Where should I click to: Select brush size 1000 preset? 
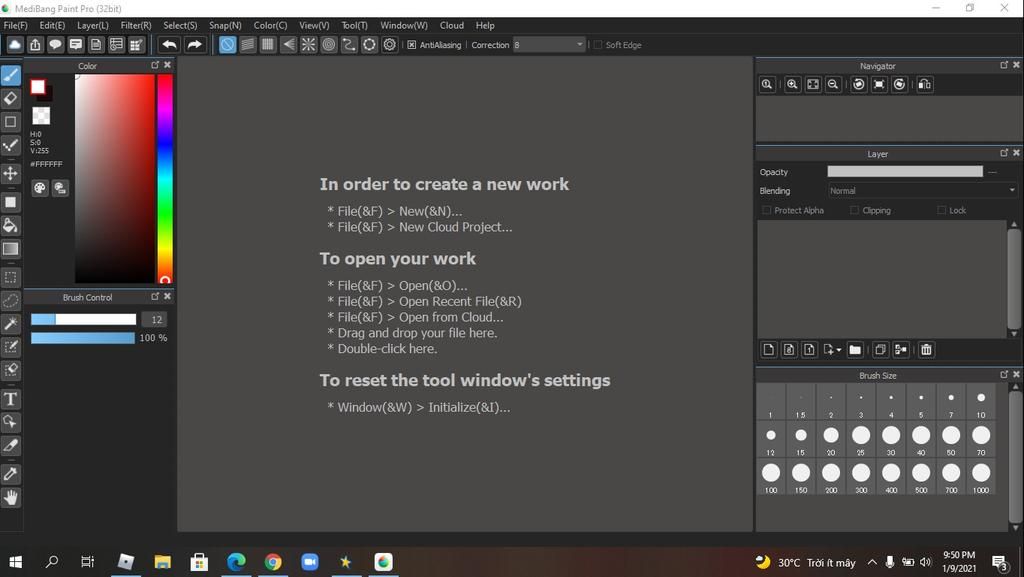(981, 478)
